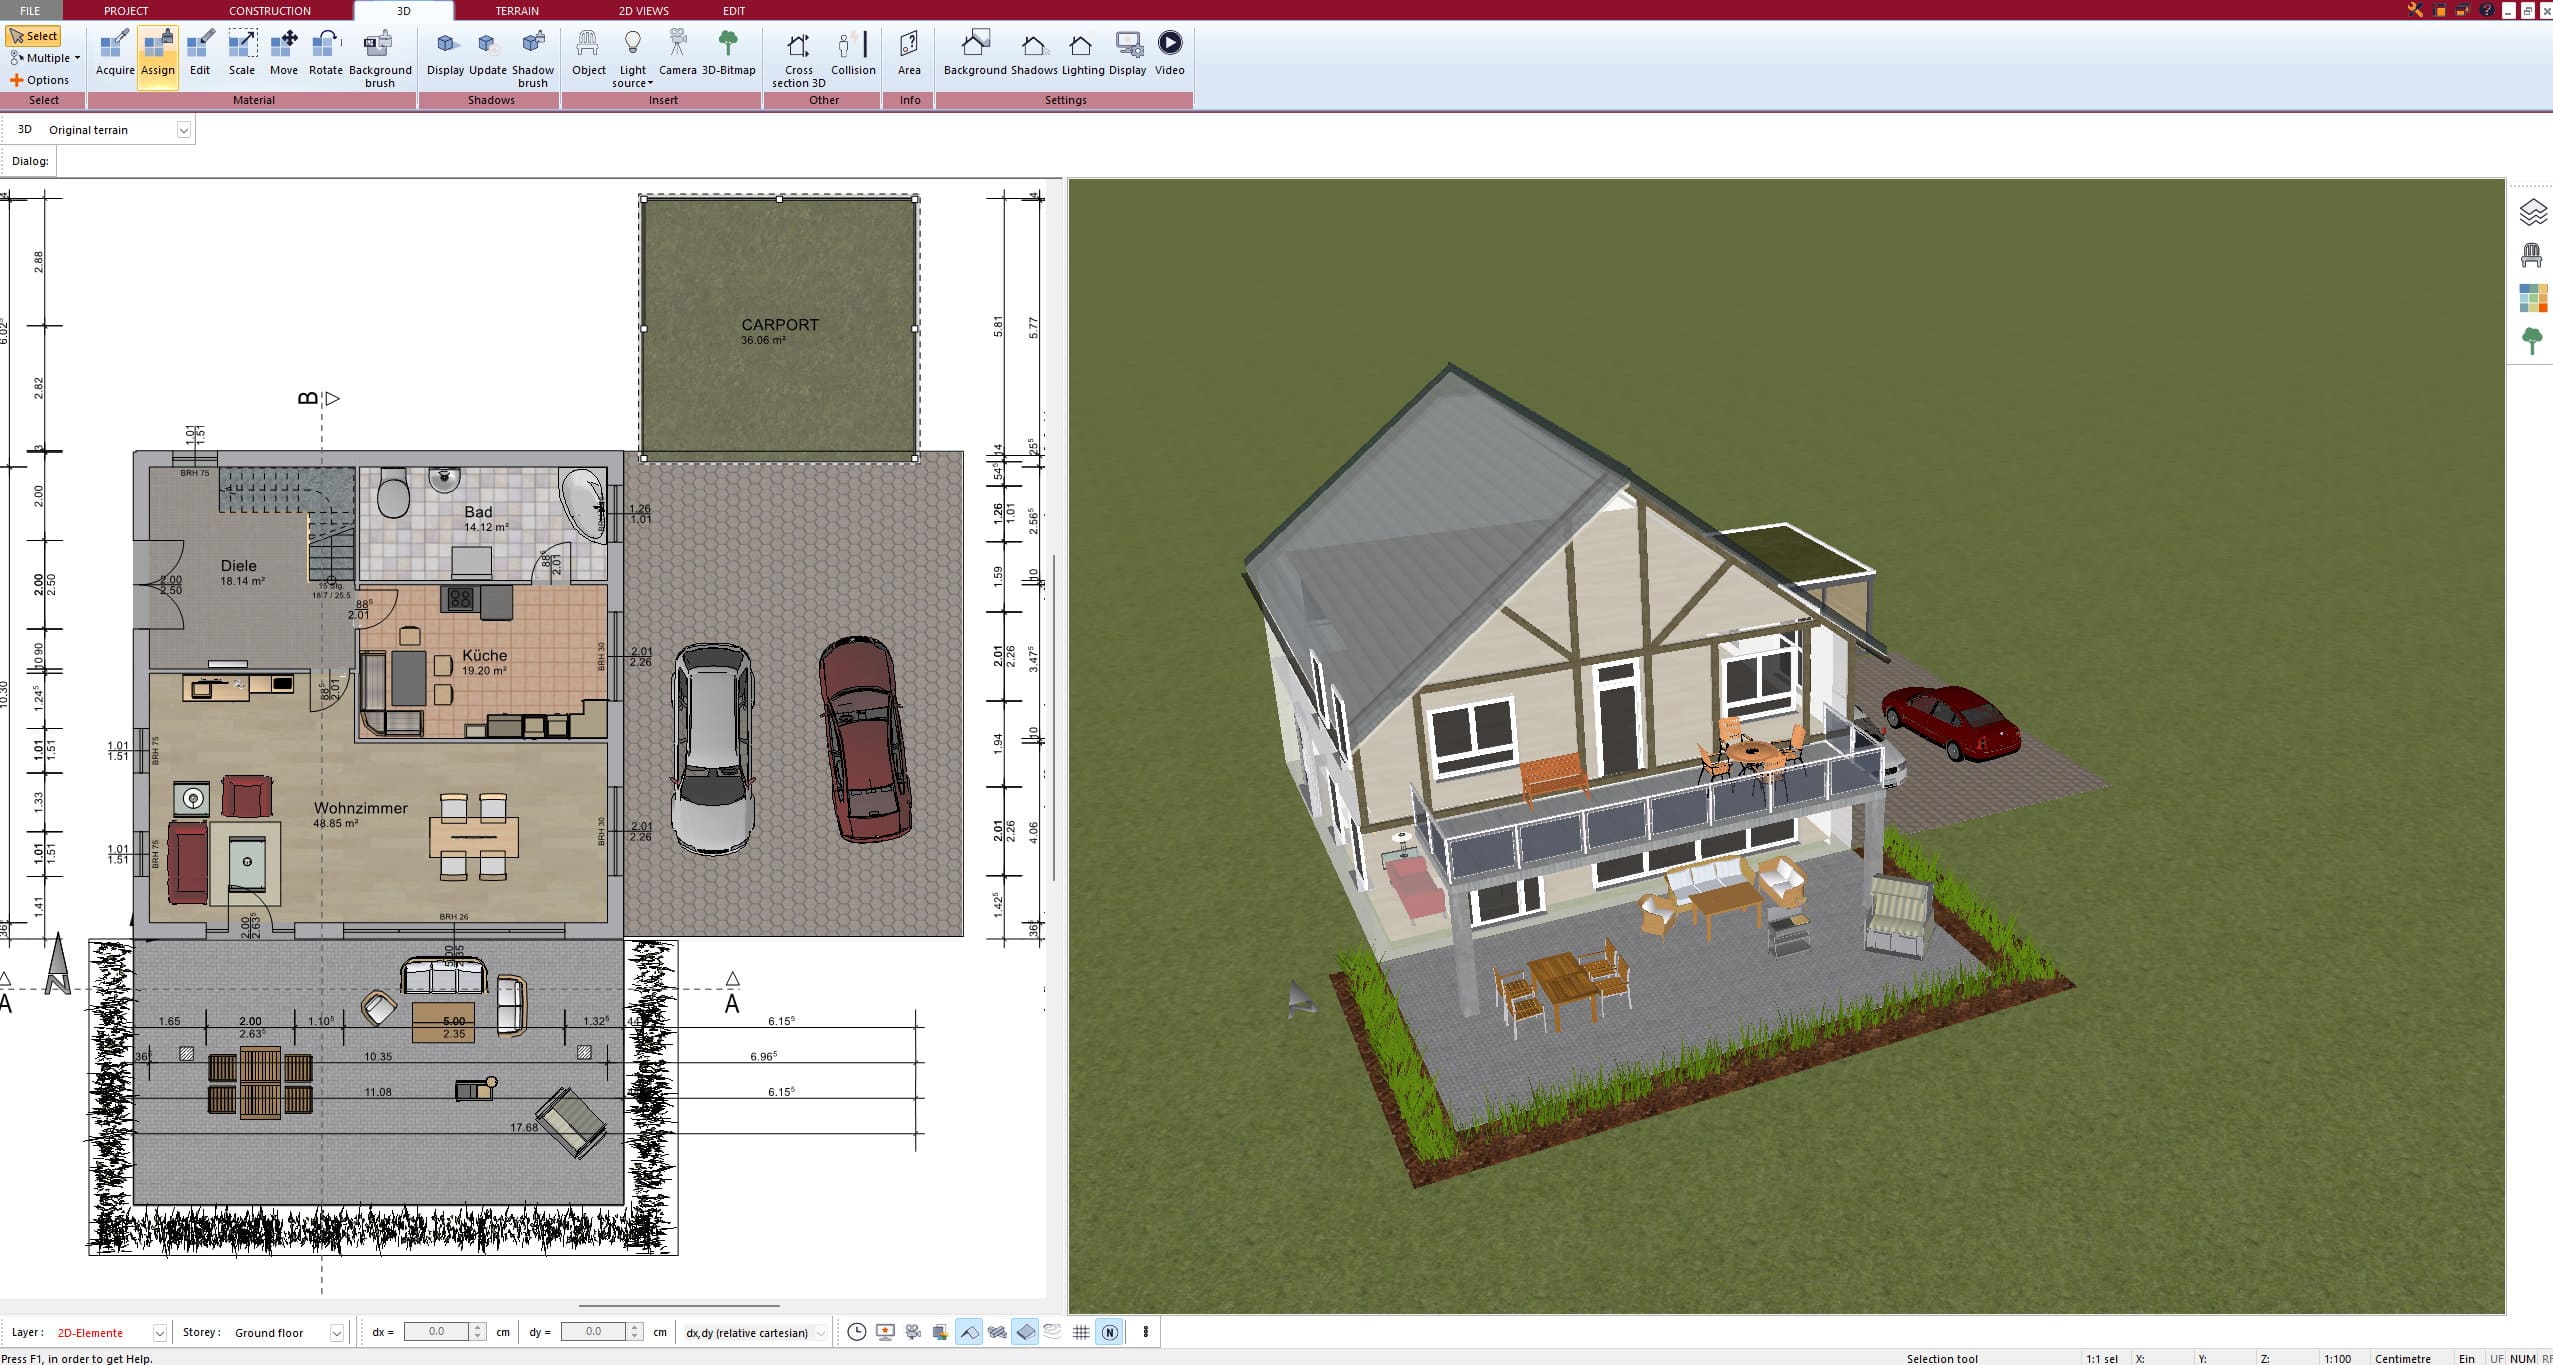Open the materials catalog in the right sidebar
The image size is (2553, 1365).
(x=2533, y=297)
